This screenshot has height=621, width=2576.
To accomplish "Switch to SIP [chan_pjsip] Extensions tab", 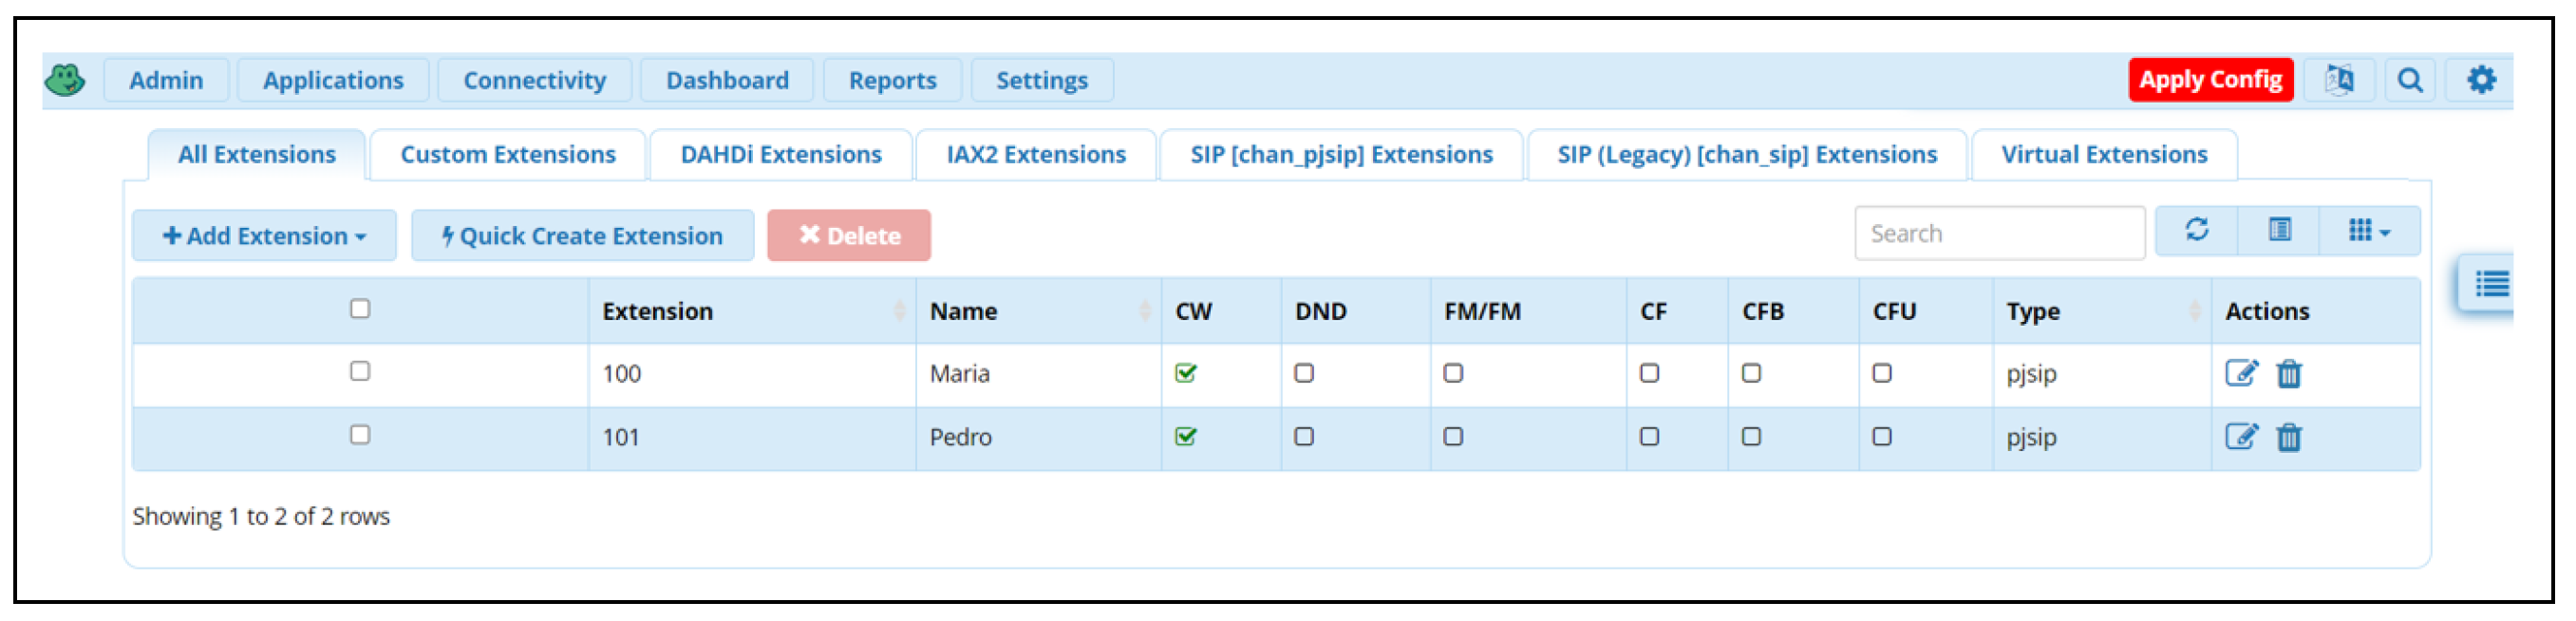I will [x=1341, y=155].
